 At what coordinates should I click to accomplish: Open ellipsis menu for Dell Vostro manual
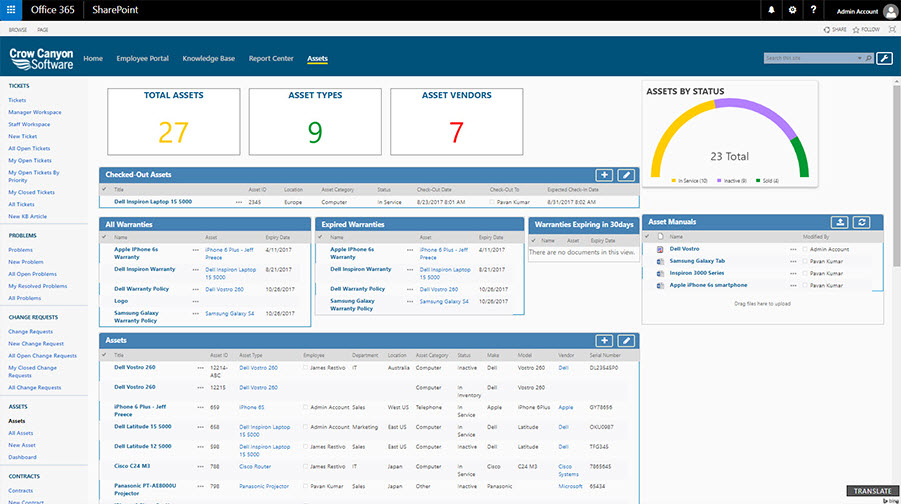point(793,249)
